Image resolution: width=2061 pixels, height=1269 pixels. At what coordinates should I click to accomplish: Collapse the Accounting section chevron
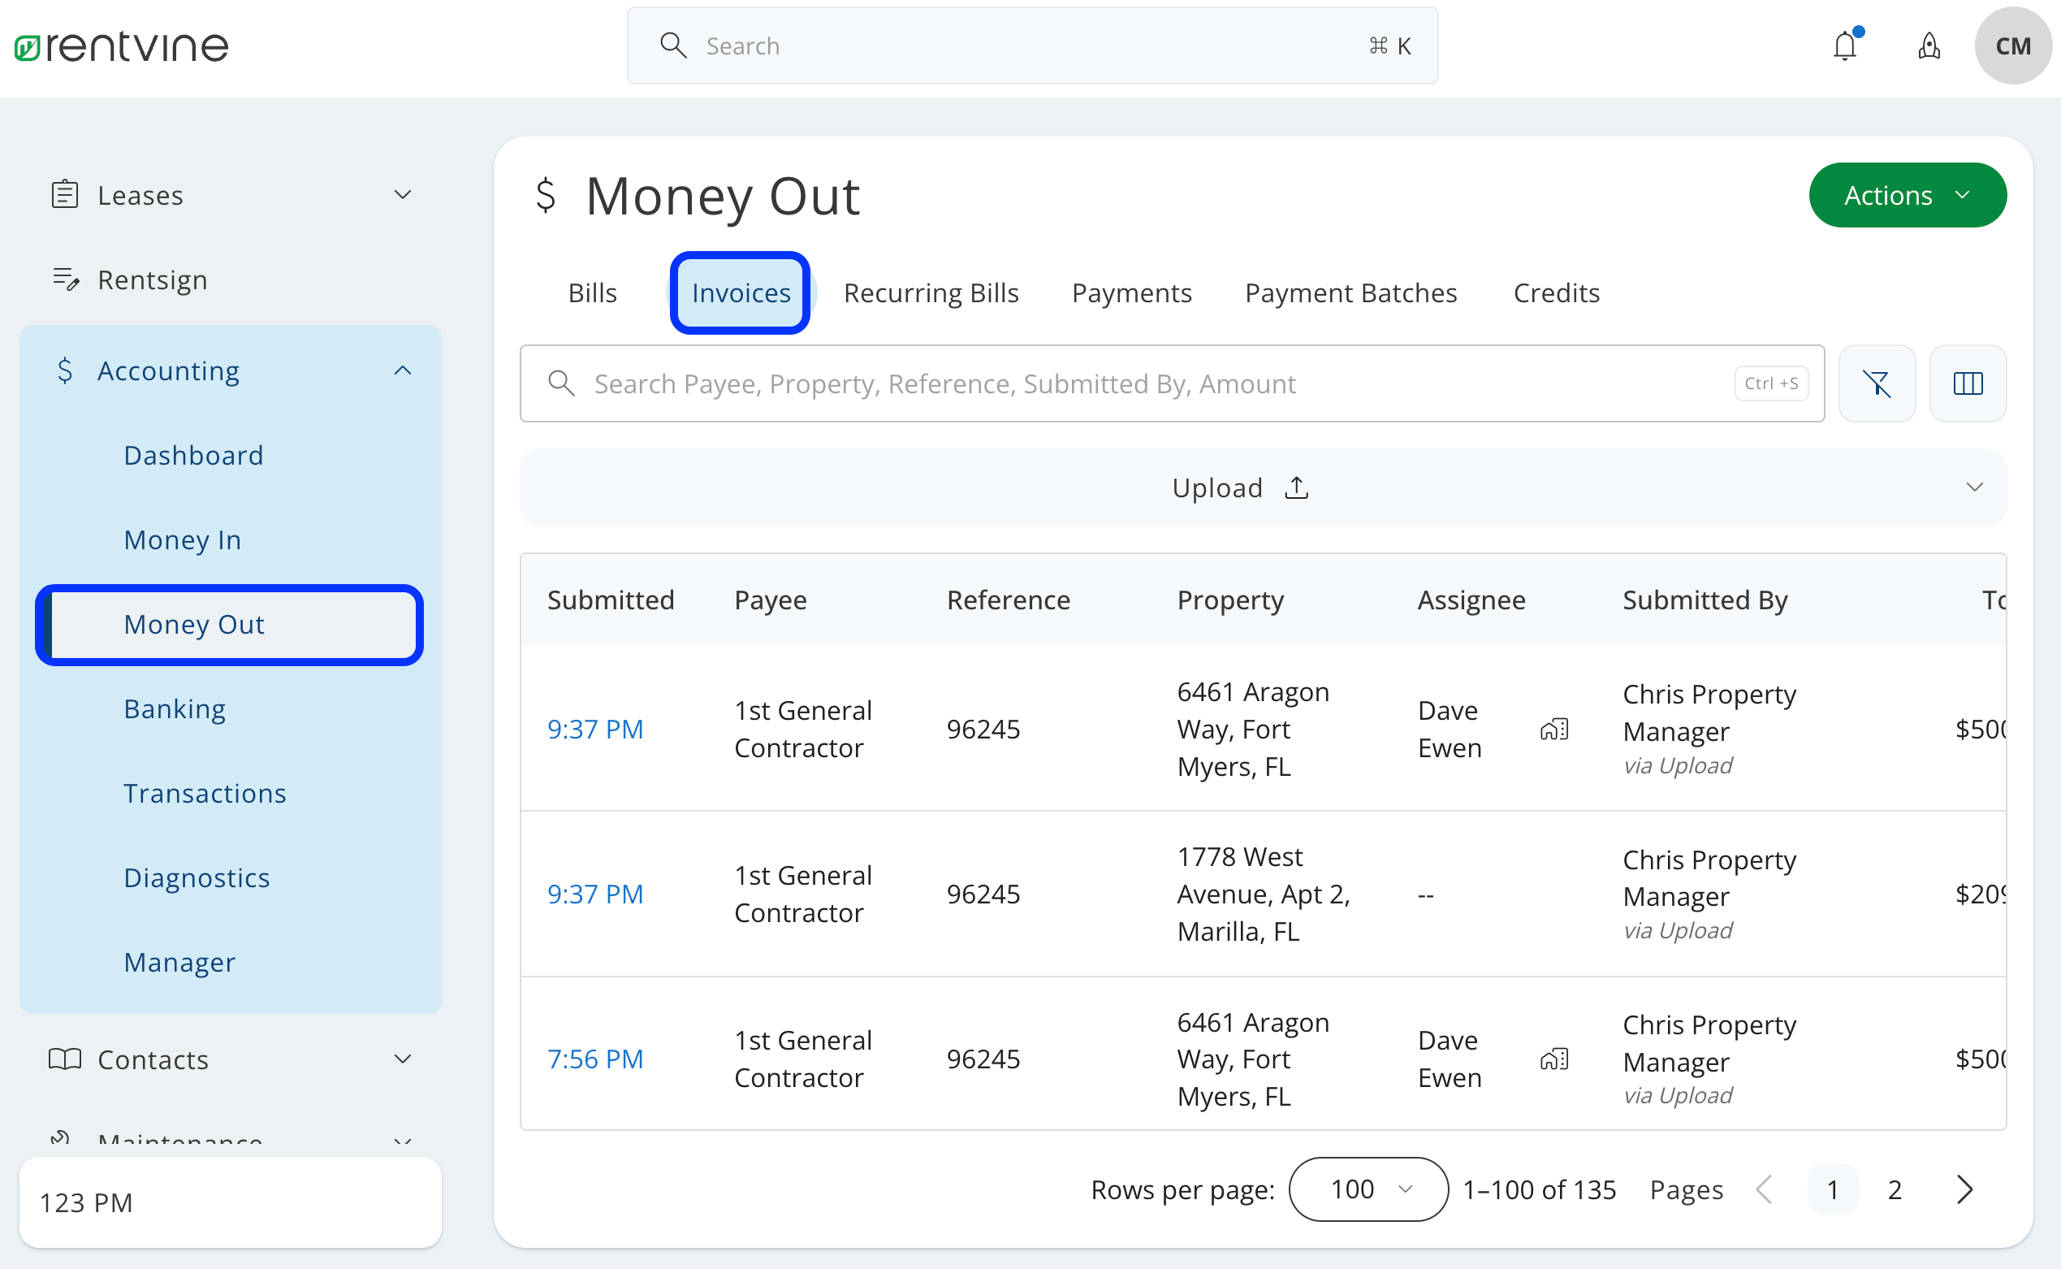[x=402, y=370]
